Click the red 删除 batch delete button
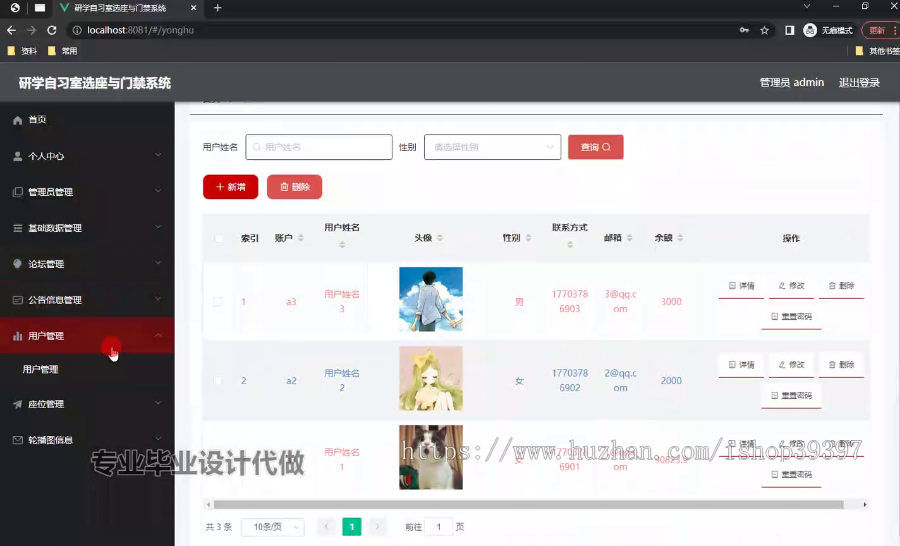The width and height of the screenshot is (900, 546). click(294, 187)
